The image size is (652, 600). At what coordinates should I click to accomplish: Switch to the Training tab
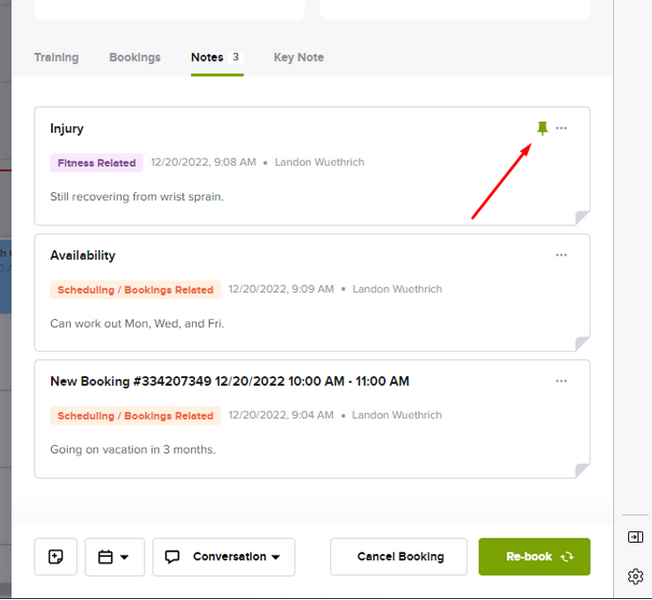coord(57,57)
